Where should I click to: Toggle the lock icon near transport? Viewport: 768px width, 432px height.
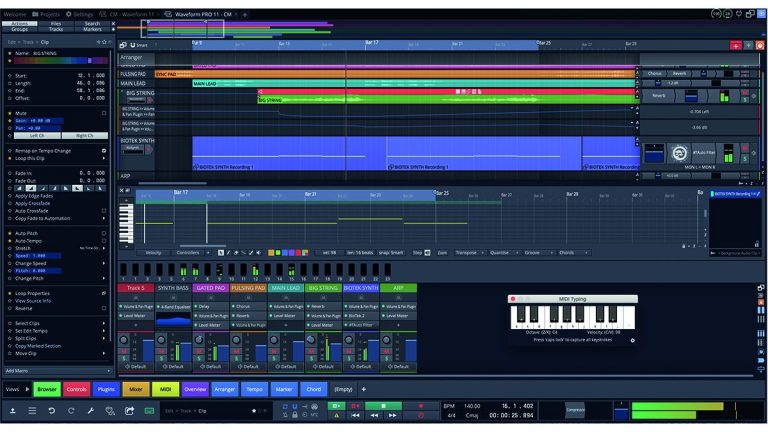295,415
